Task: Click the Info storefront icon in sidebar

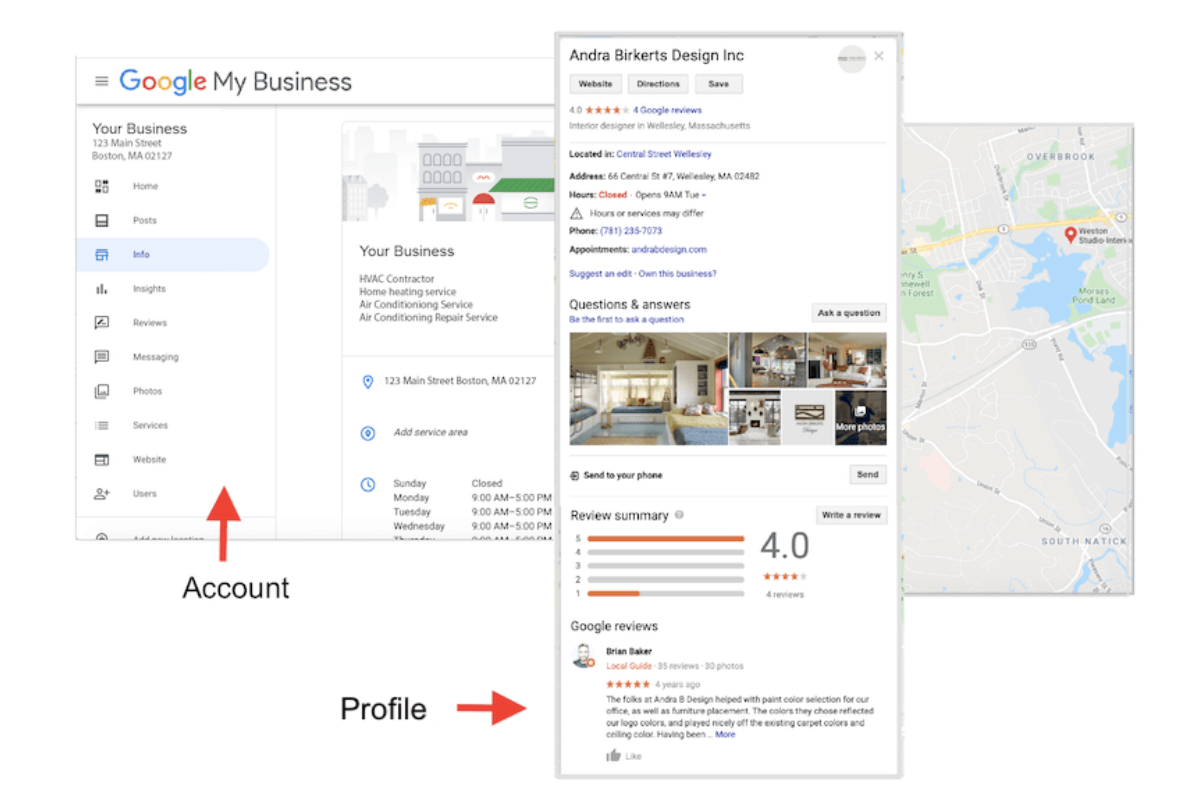Action: (x=101, y=254)
